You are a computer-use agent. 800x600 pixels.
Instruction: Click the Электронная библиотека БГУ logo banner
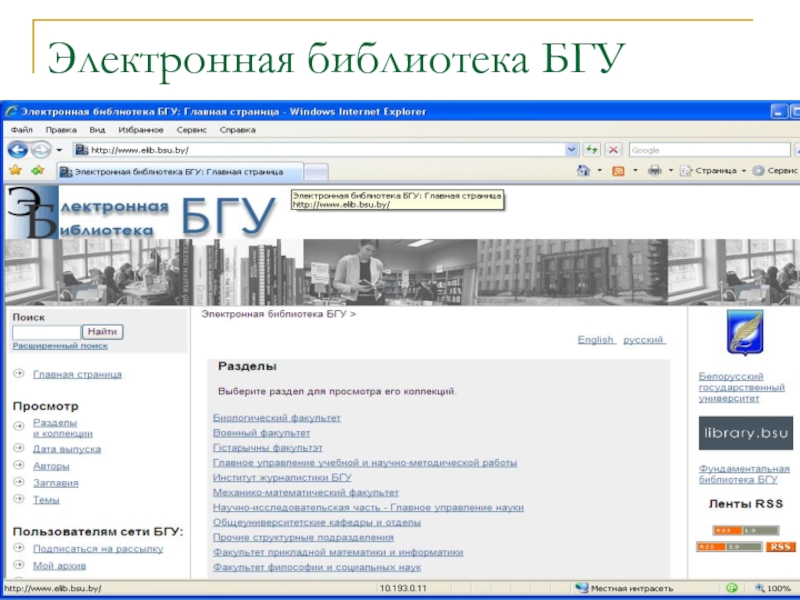[142, 213]
